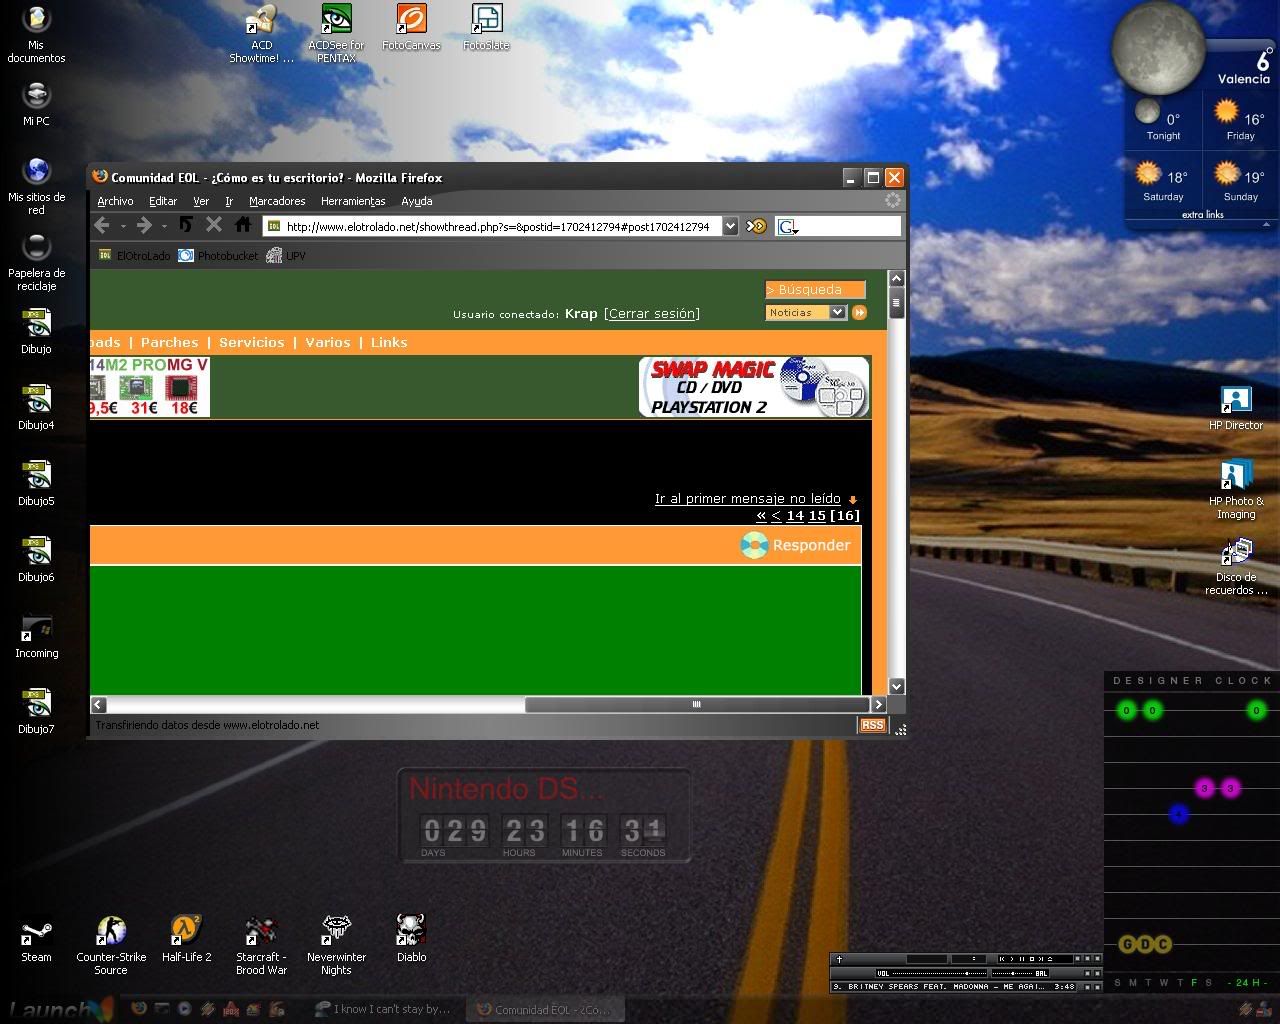Image resolution: width=1280 pixels, height=1024 pixels.
Task: Click the horizontal scrollbar thumb in Firefox
Action: click(697, 704)
